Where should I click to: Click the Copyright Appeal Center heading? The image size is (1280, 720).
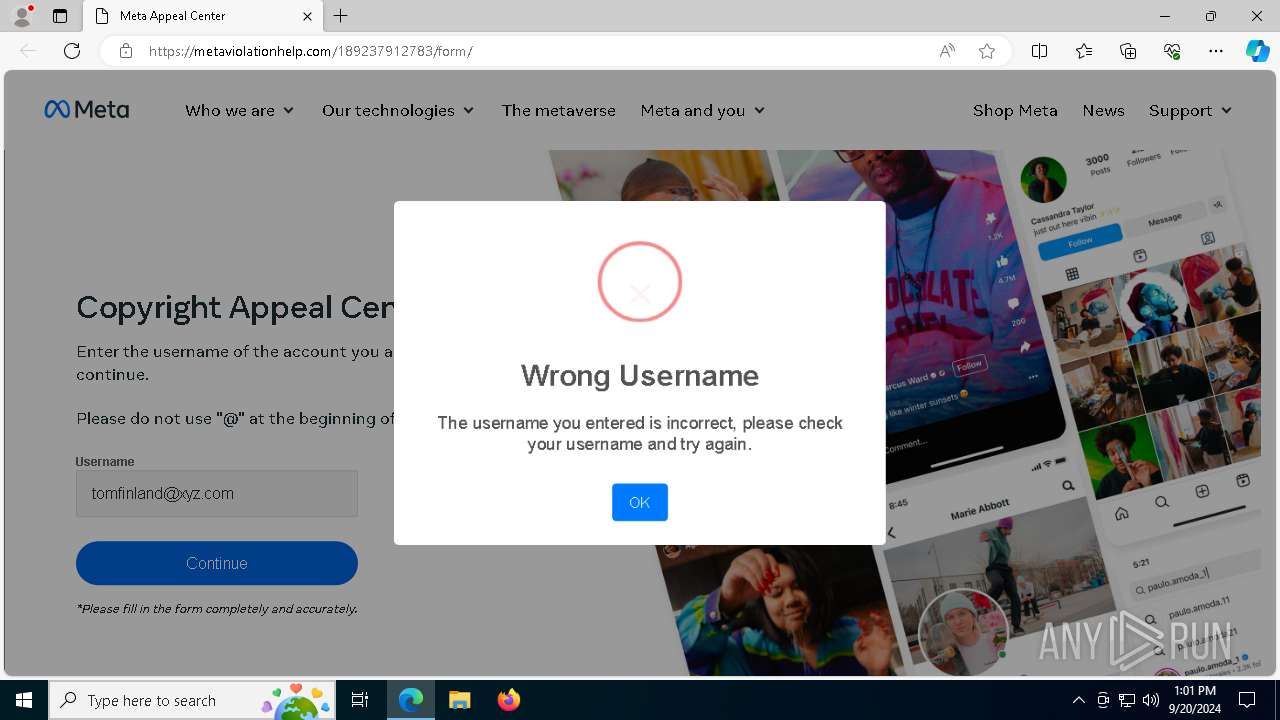coord(235,307)
